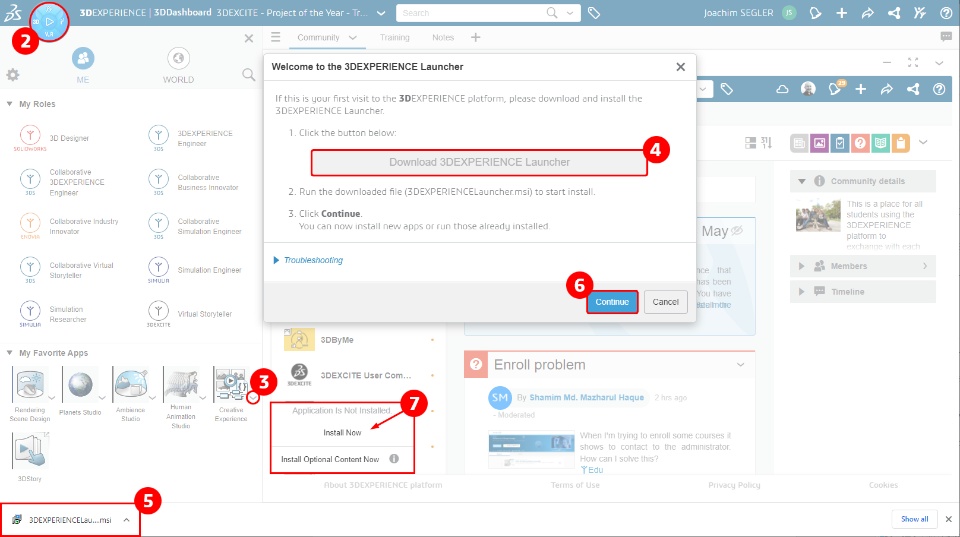Open the search options dropdown arrow
This screenshot has height=537, width=960.
click(570, 13)
